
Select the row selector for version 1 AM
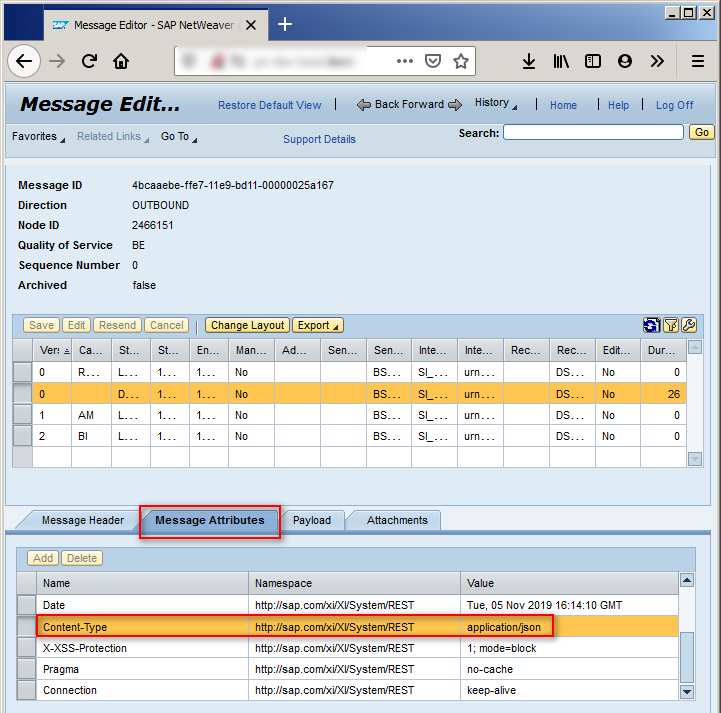coord(22,415)
